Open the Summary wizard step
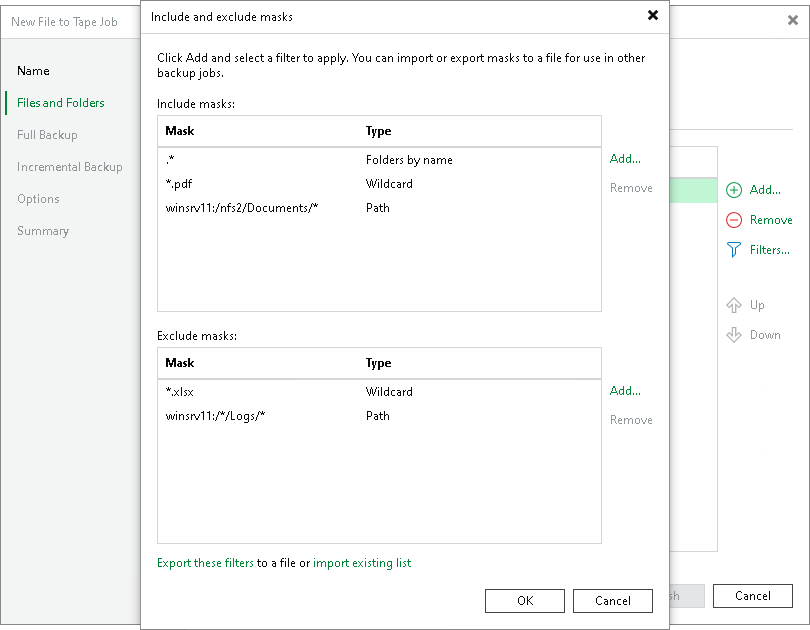810x630 pixels. 43,231
